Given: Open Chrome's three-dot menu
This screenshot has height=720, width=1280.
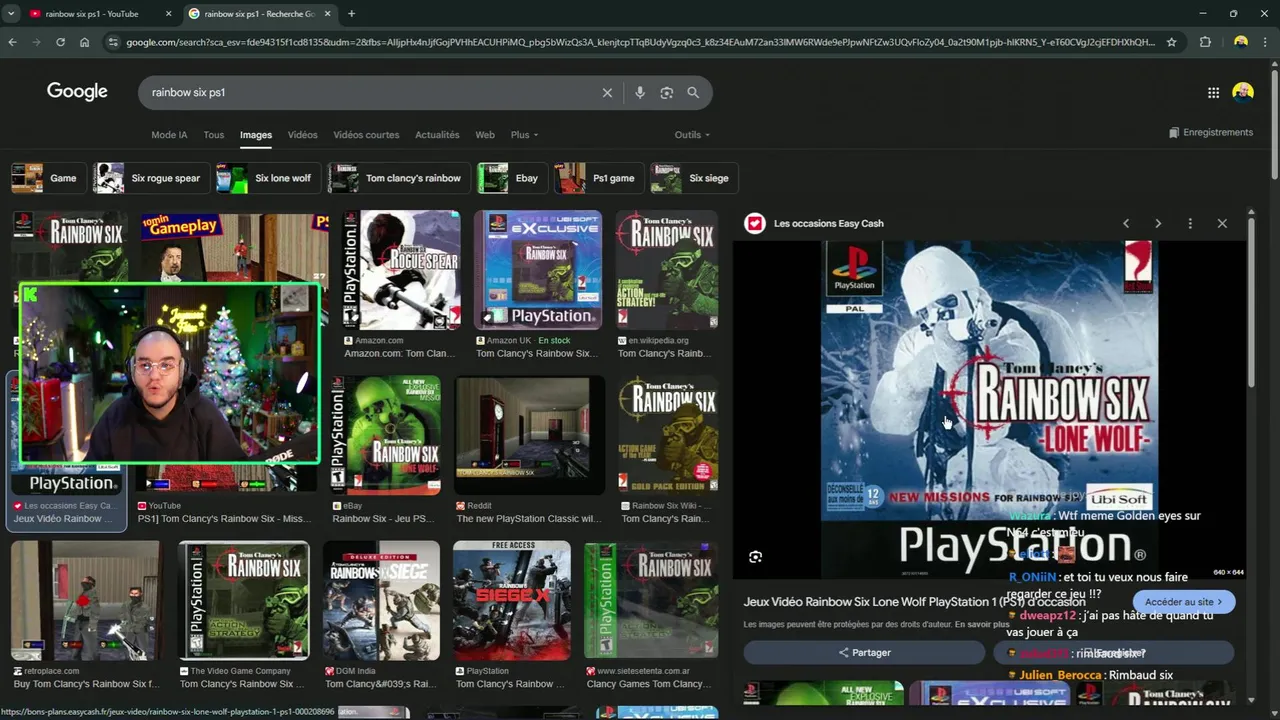Looking at the screenshot, I should tap(1266, 42).
